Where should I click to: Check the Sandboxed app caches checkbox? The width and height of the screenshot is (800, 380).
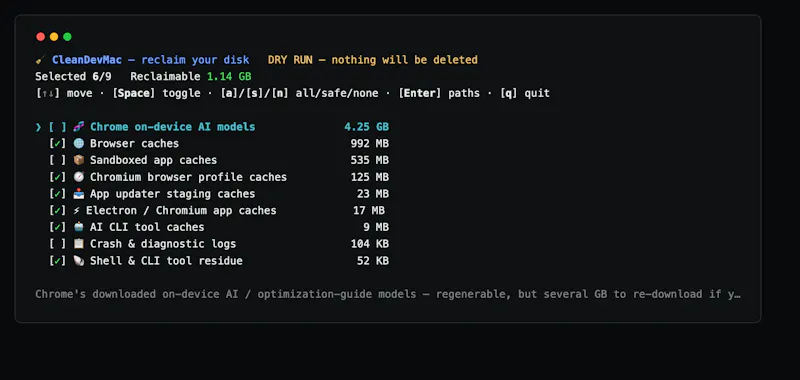point(58,160)
